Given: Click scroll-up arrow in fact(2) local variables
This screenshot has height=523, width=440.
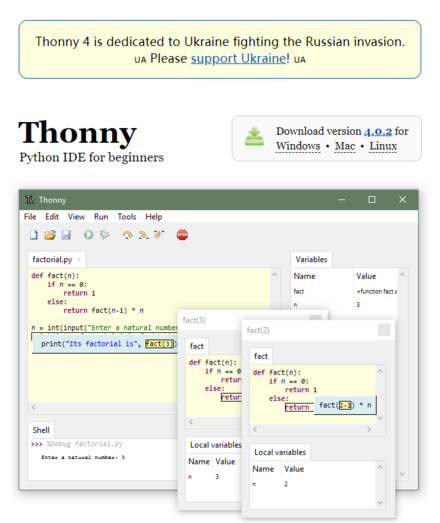Looking at the screenshot, I should coord(380,467).
